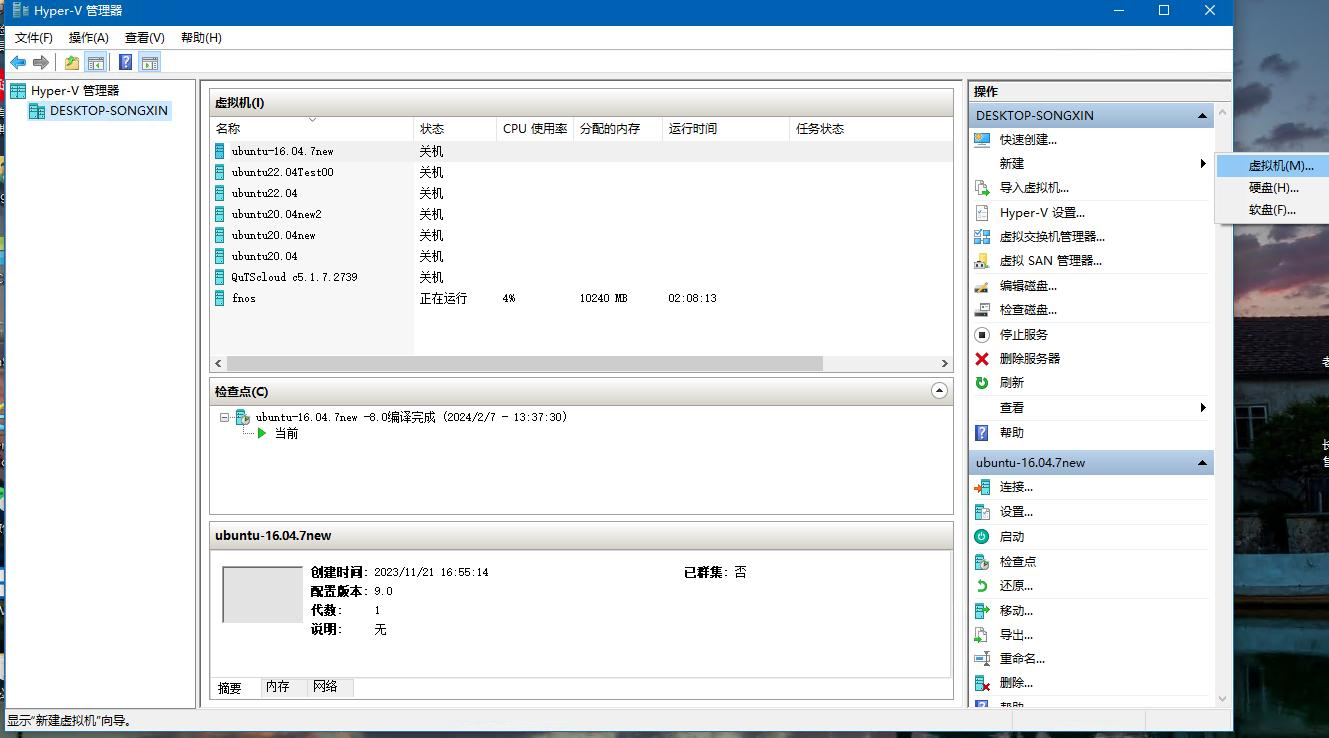Sort by the 分配的内存 column header

pyautogui.click(x=618, y=129)
